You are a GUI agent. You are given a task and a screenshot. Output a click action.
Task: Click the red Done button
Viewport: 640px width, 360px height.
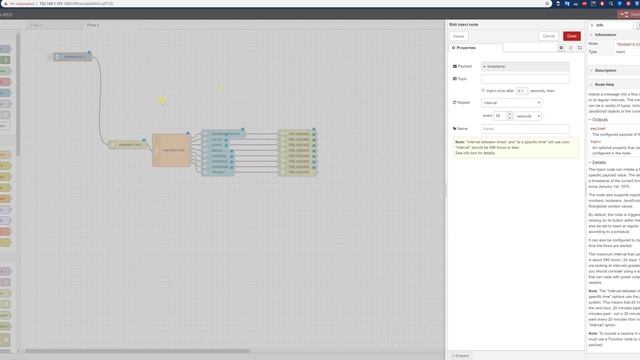(571, 36)
